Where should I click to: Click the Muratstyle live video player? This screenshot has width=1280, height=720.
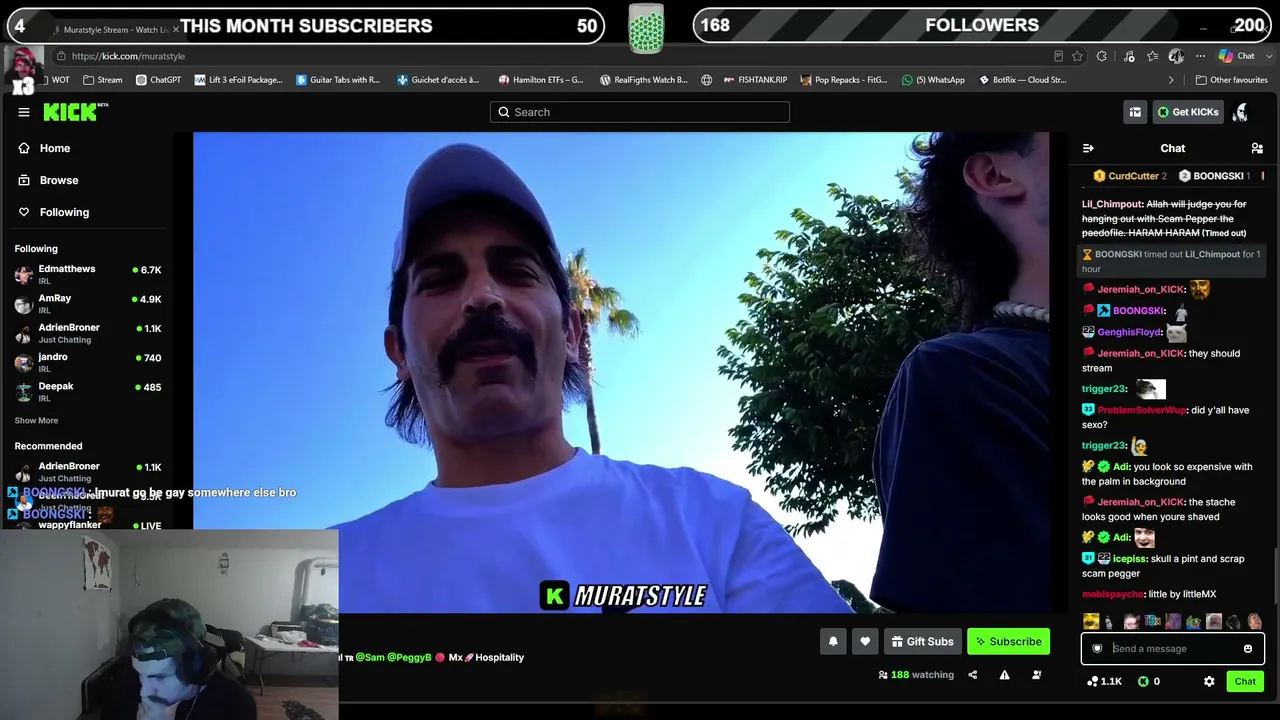[621, 372]
